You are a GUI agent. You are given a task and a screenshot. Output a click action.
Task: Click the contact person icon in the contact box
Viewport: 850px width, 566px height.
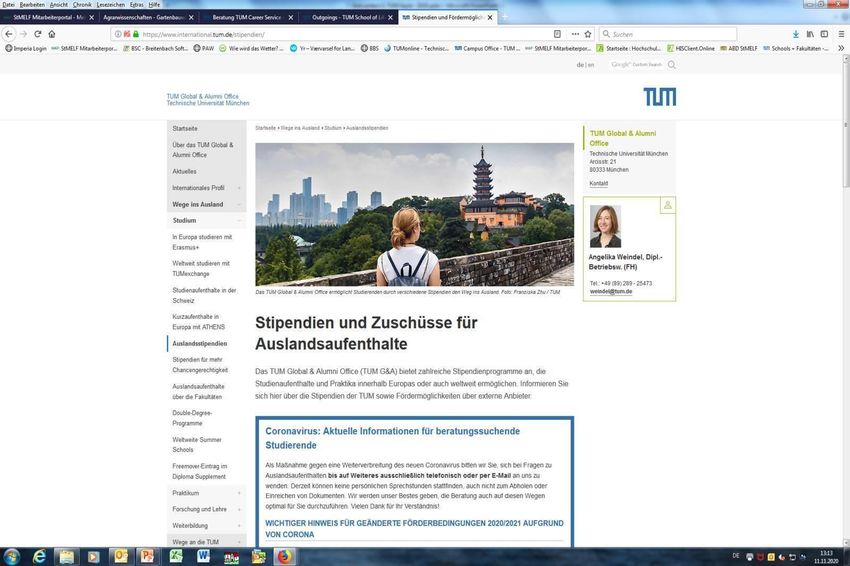(x=667, y=205)
